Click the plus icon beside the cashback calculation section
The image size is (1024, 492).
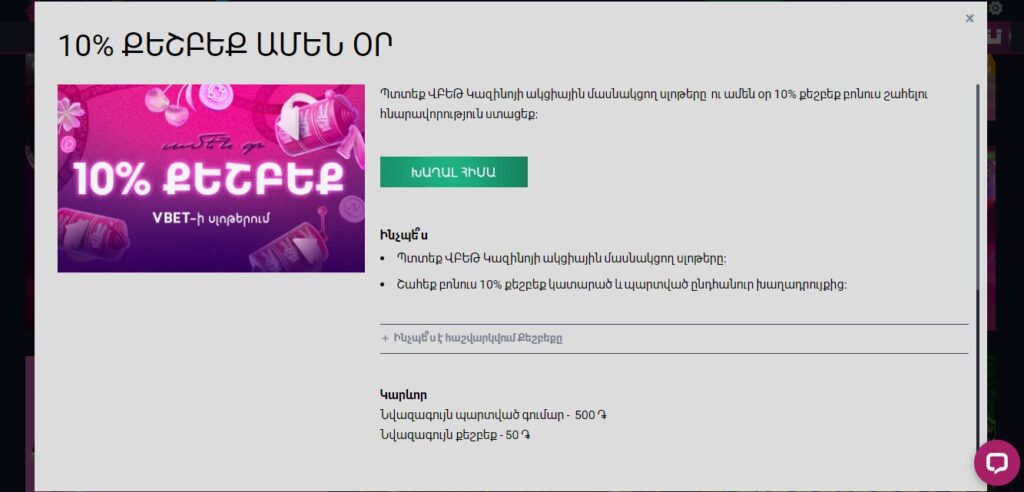point(385,339)
